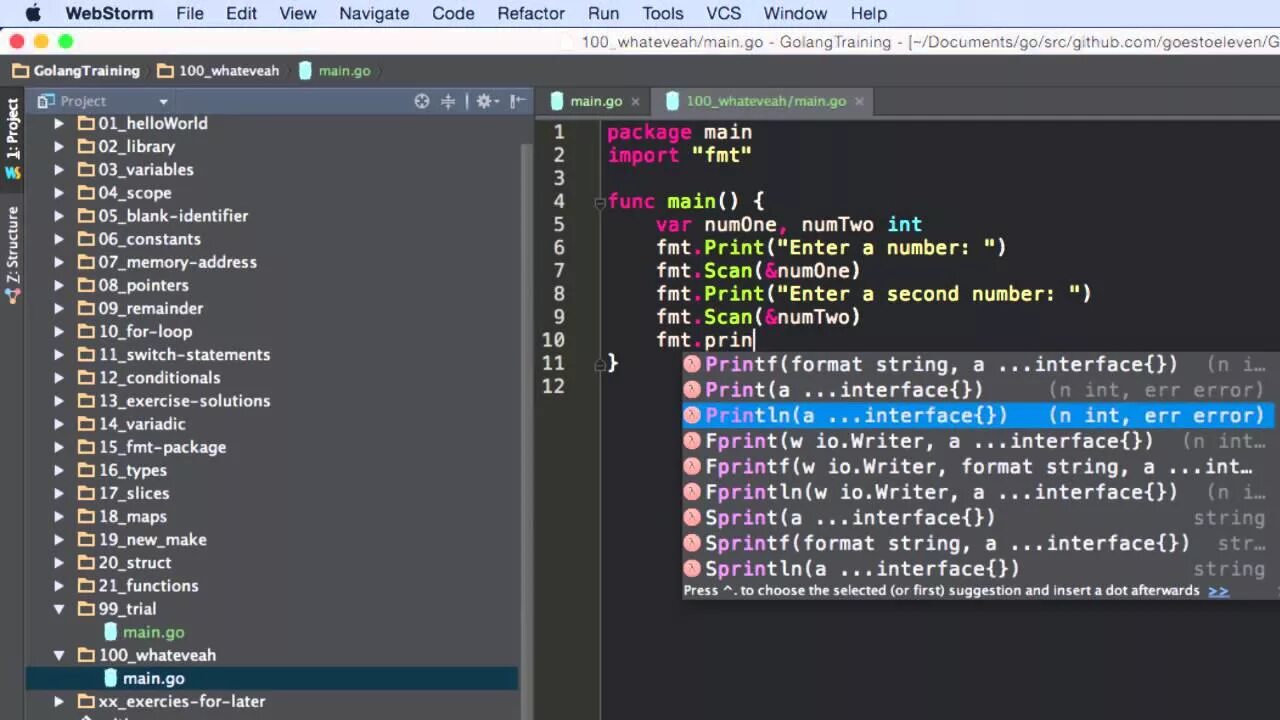This screenshot has width=1280, height=720.
Task: Select the 21_functions folder
Action: pos(148,586)
